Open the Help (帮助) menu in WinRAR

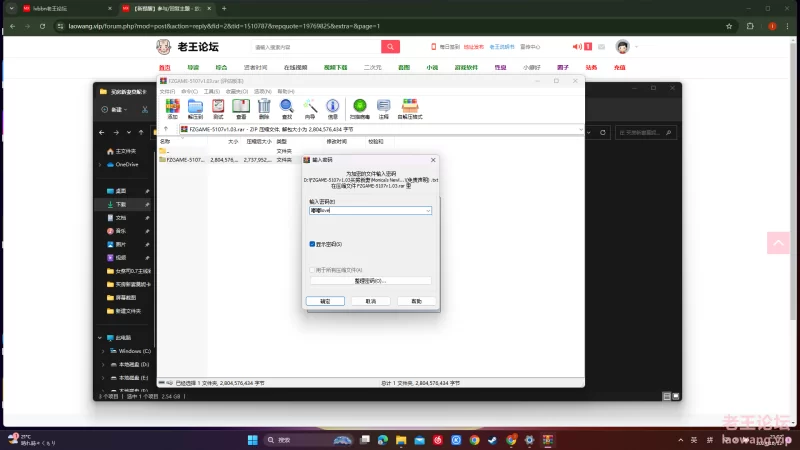pos(286,91)
